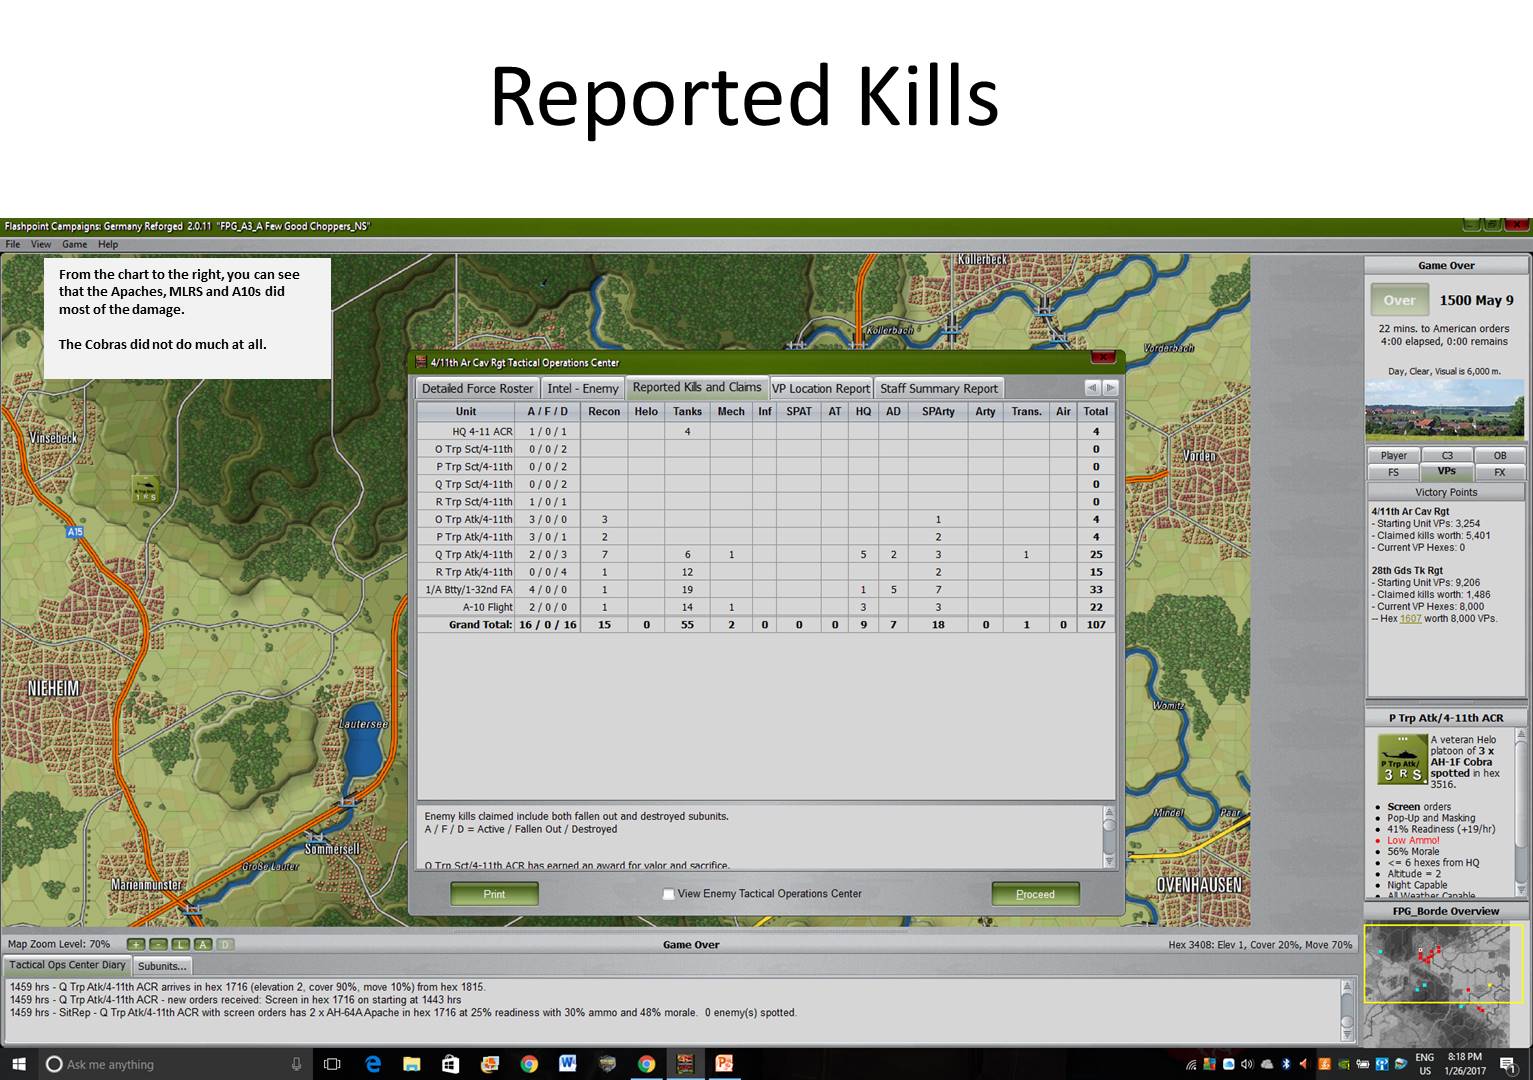Open the Subunits tab
This screenshot has width=1533, height=1080.
pyautogui.click(x=162, y=966)
